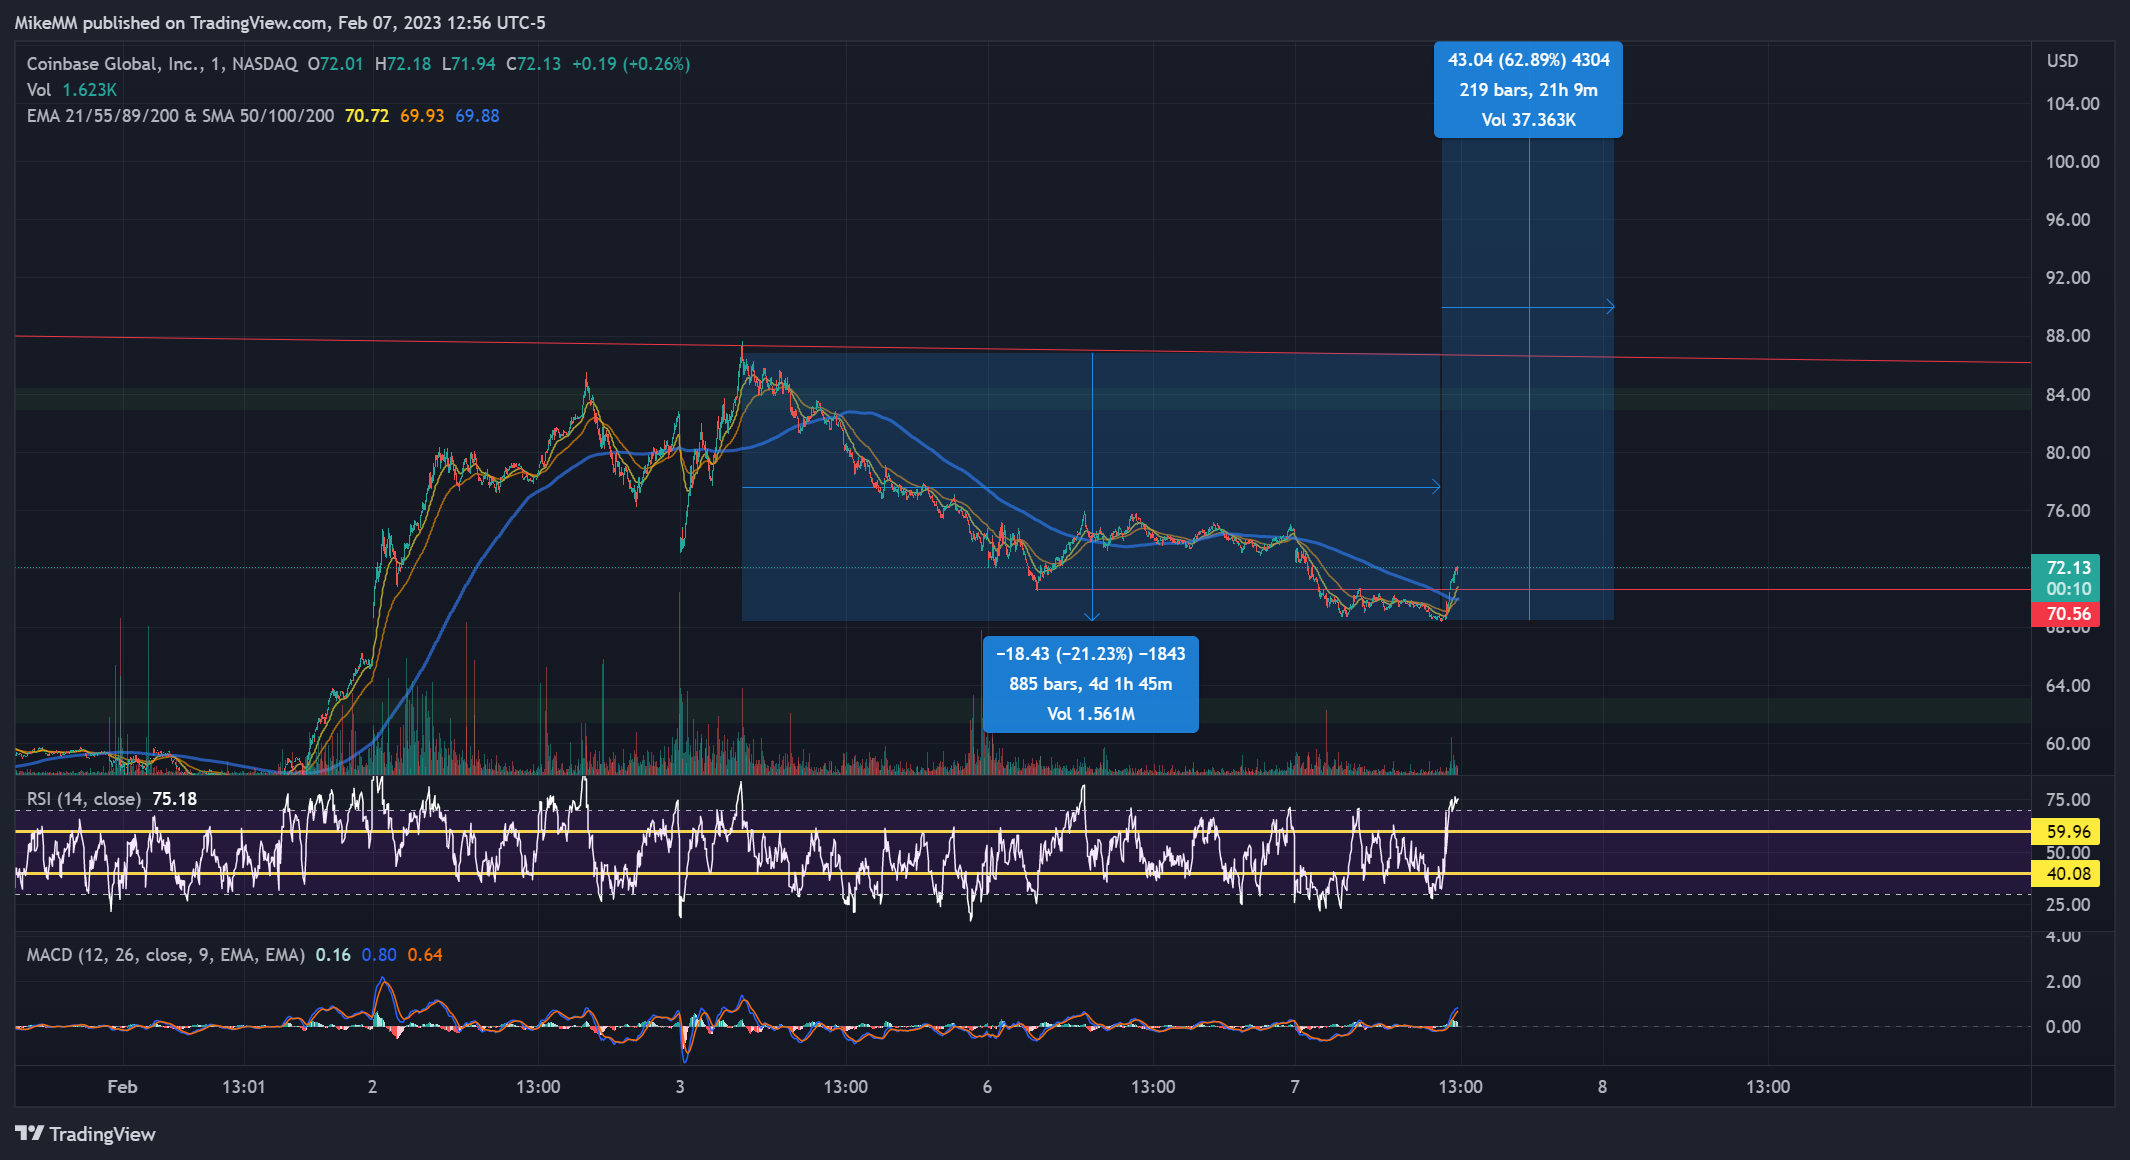Image resolution: width=2130 pixels, height=1160 pixels.
Task: Click the orange EMA value 69.93
Action: tap(422, 115)
